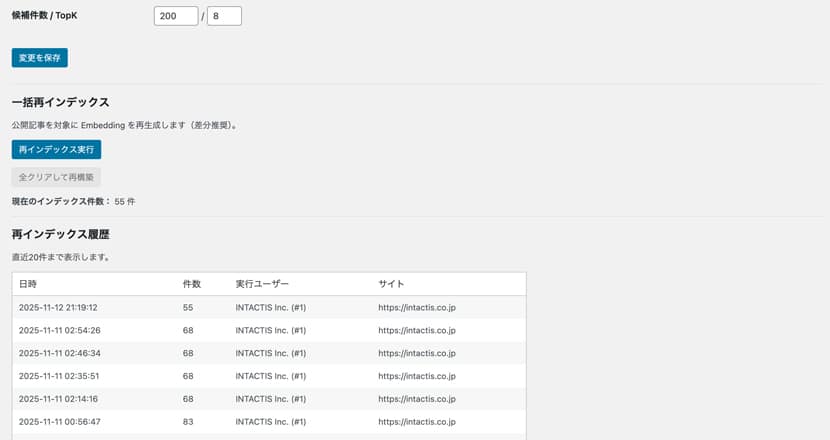The image size is (830, 440).
Task: Open site URL in the 21:19:12 row
Action: [x=417, y=307]
